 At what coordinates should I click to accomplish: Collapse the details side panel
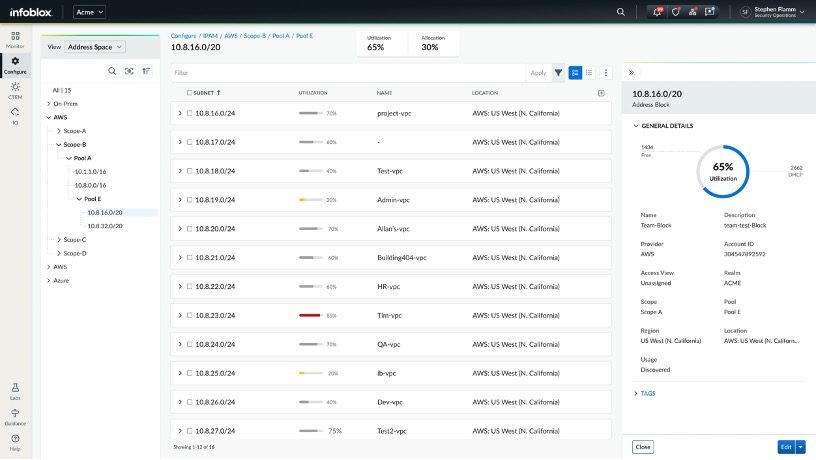coord(631,73)
